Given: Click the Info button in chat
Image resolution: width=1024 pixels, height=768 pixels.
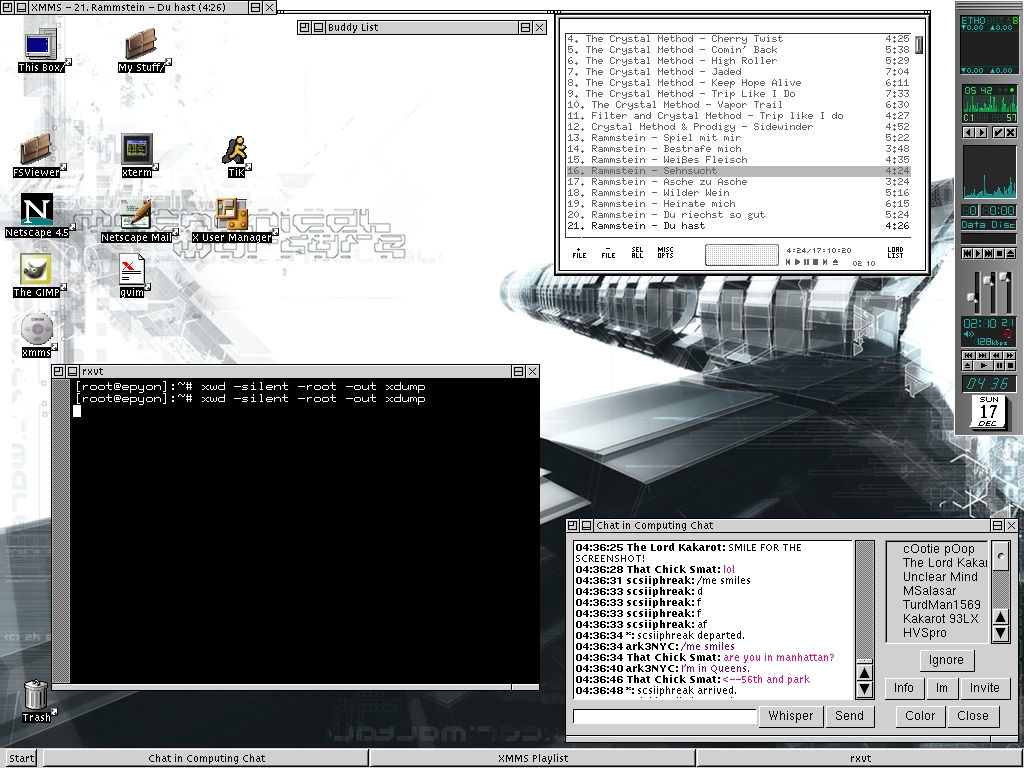Looking at the screenshot, I should click(x=904, y=688).
